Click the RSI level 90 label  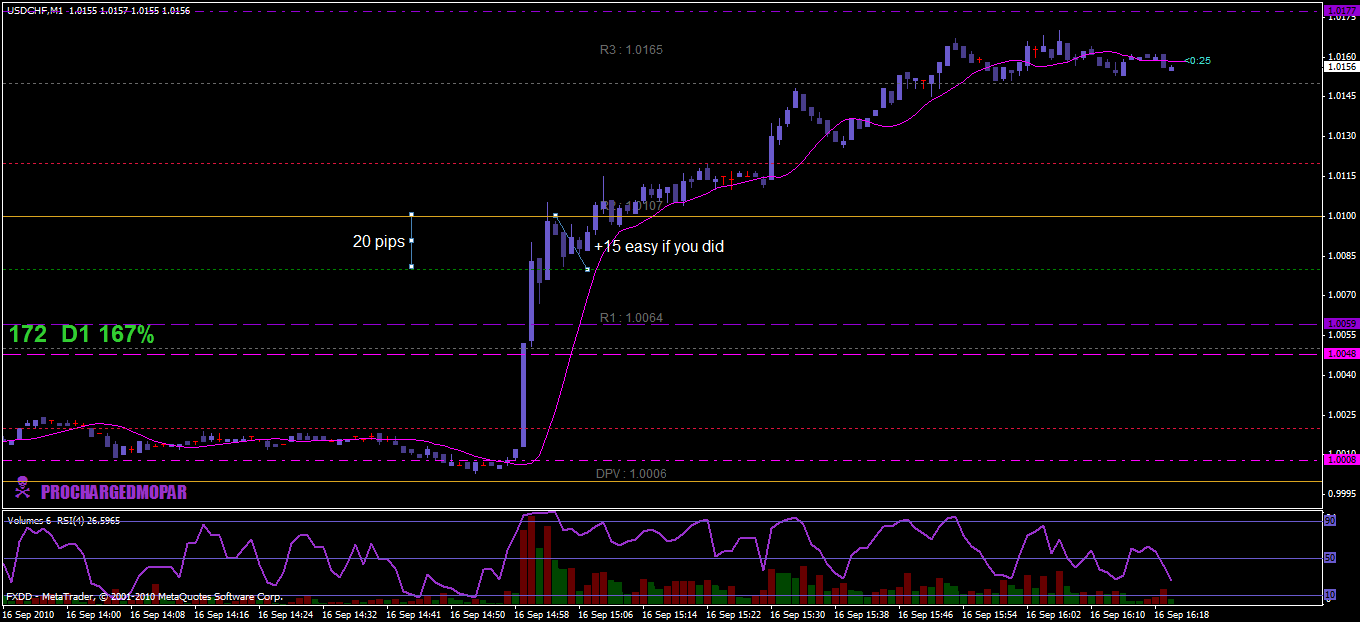(x=1330, y=521)
